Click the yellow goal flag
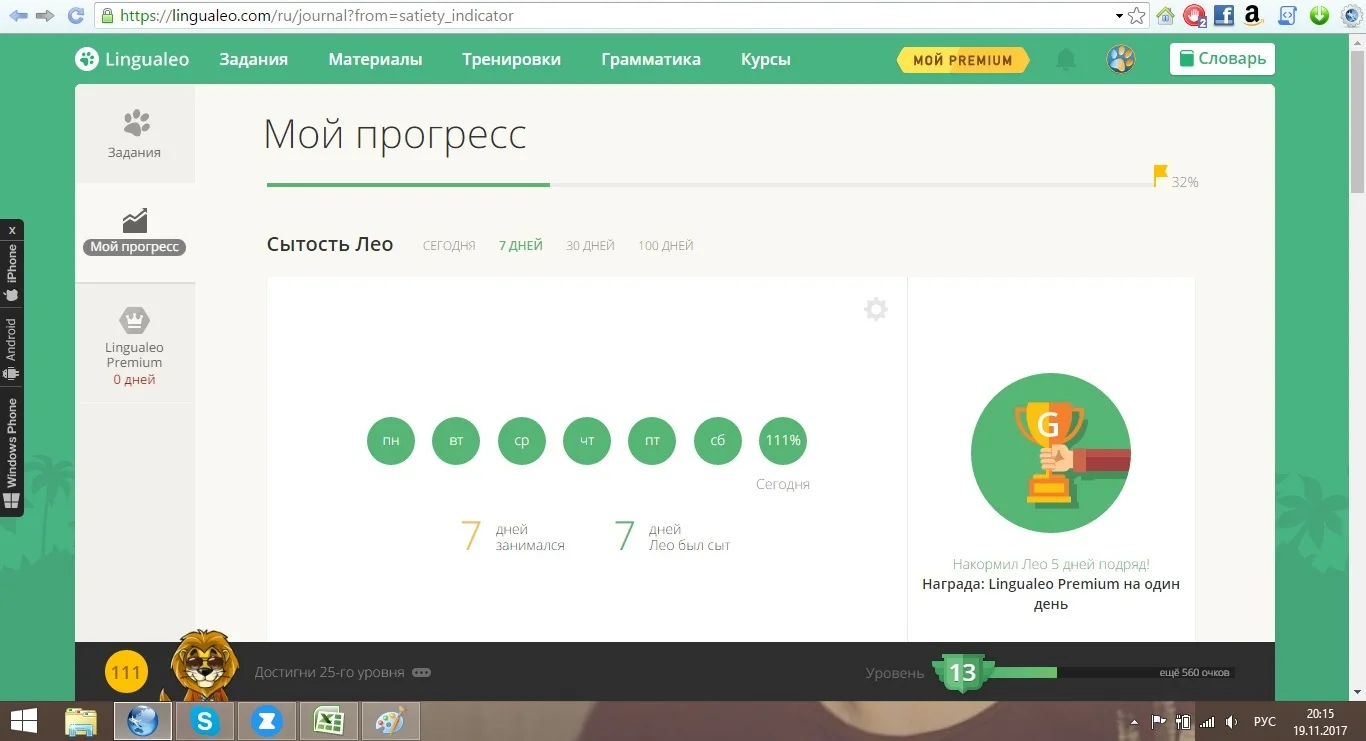The height and width of the screenshot is (741, 1366). 1160,176
